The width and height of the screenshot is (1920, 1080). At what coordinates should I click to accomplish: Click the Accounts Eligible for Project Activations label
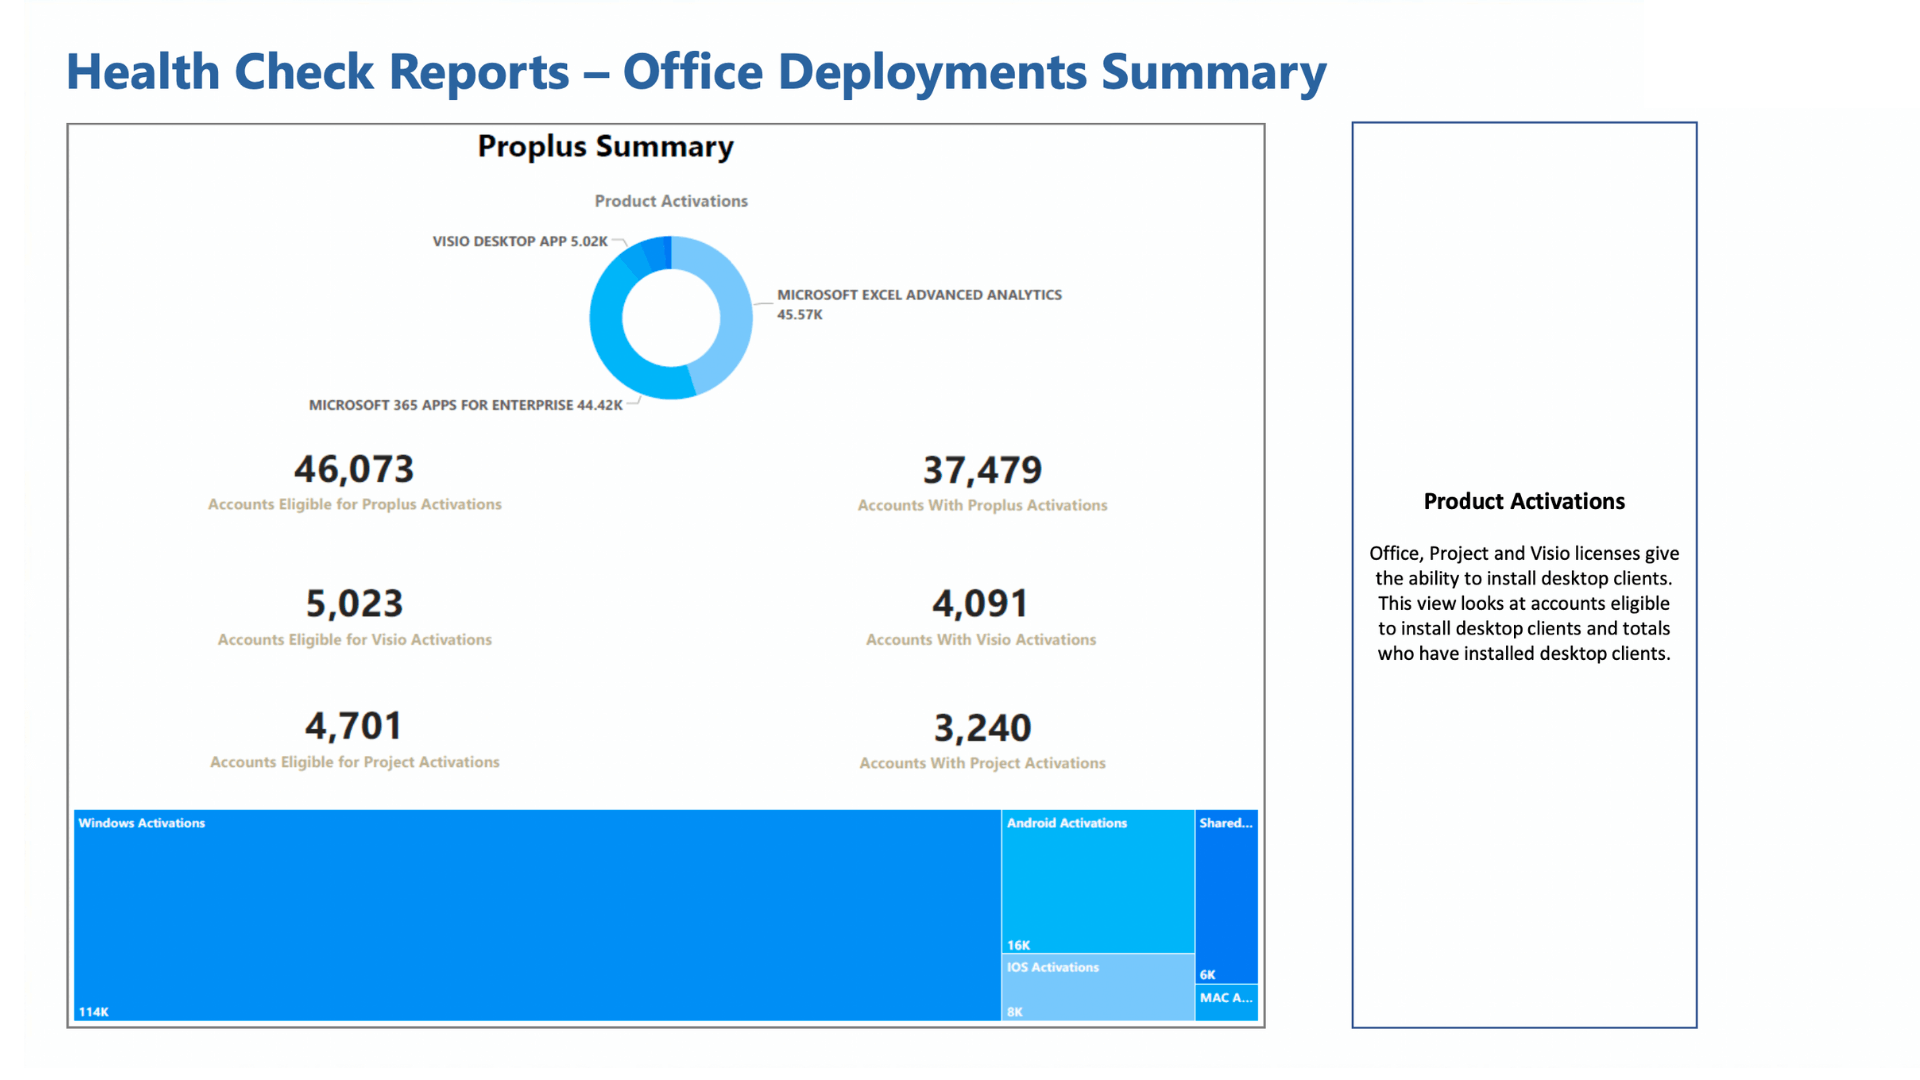coord(355,762)
